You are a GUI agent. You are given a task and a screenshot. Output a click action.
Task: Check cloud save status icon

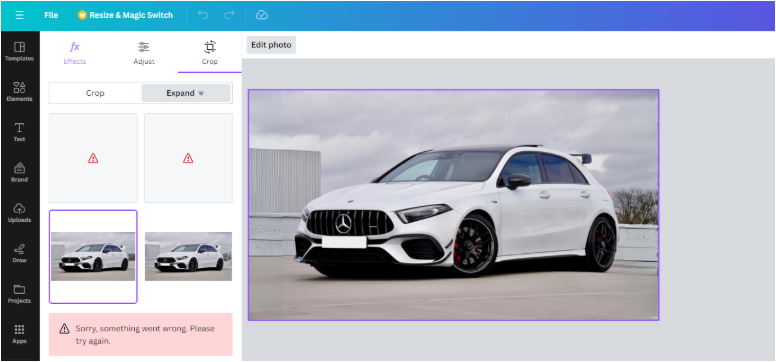click(262, 15)
